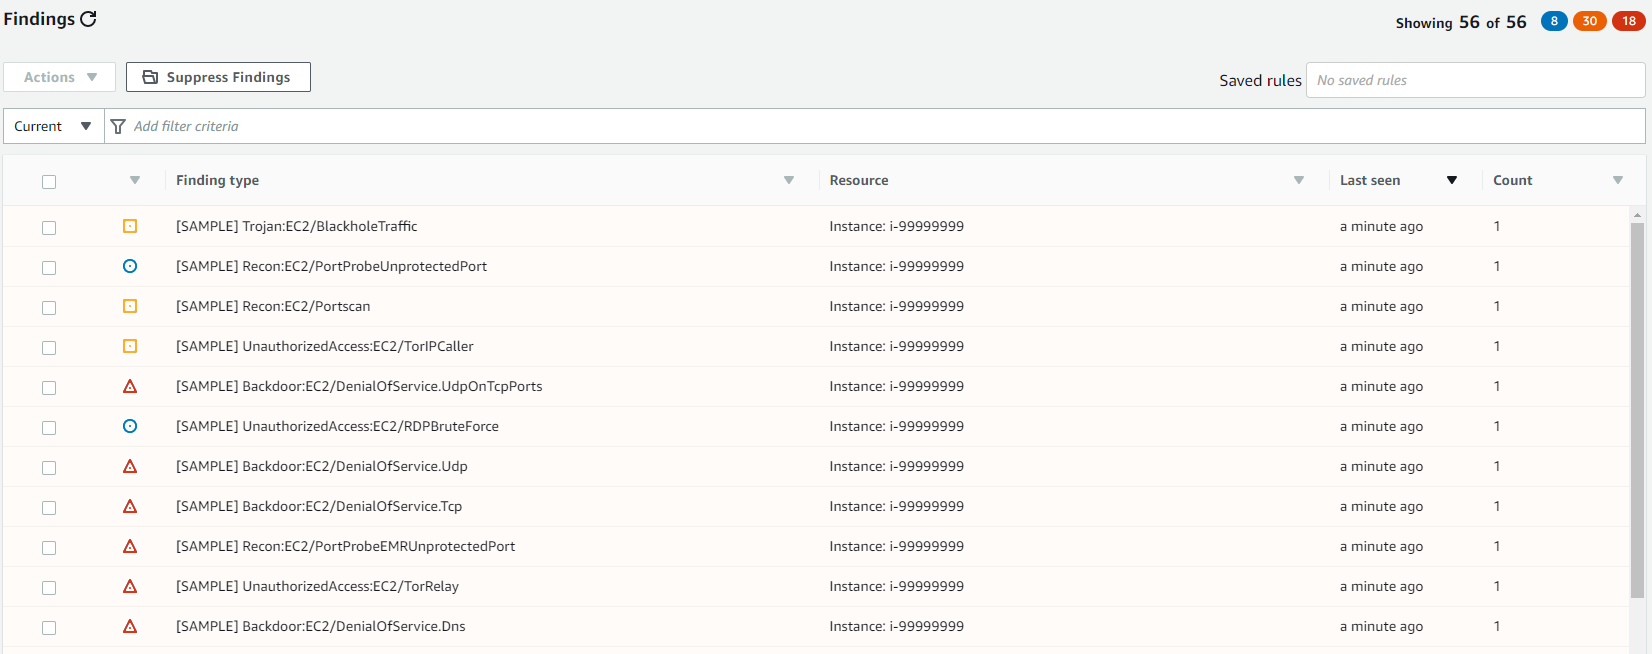This screenshot has width=1652, height=654.
Task: Select all findings with header checkbox
Action: tap(49, 181)
